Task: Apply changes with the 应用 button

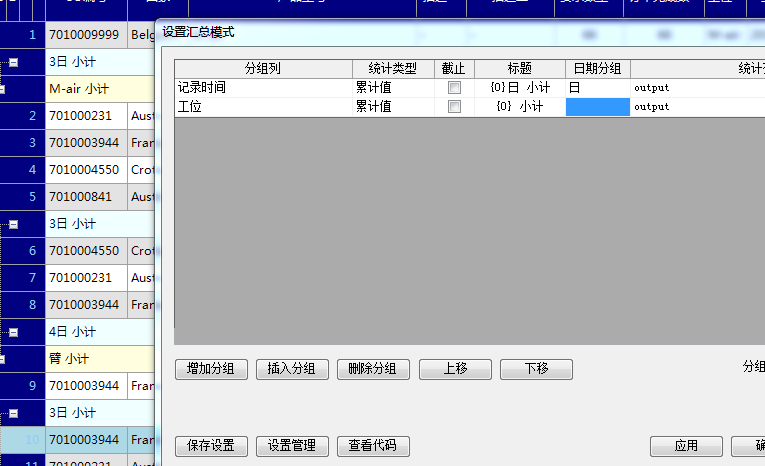Action: [x=686, y=446]
